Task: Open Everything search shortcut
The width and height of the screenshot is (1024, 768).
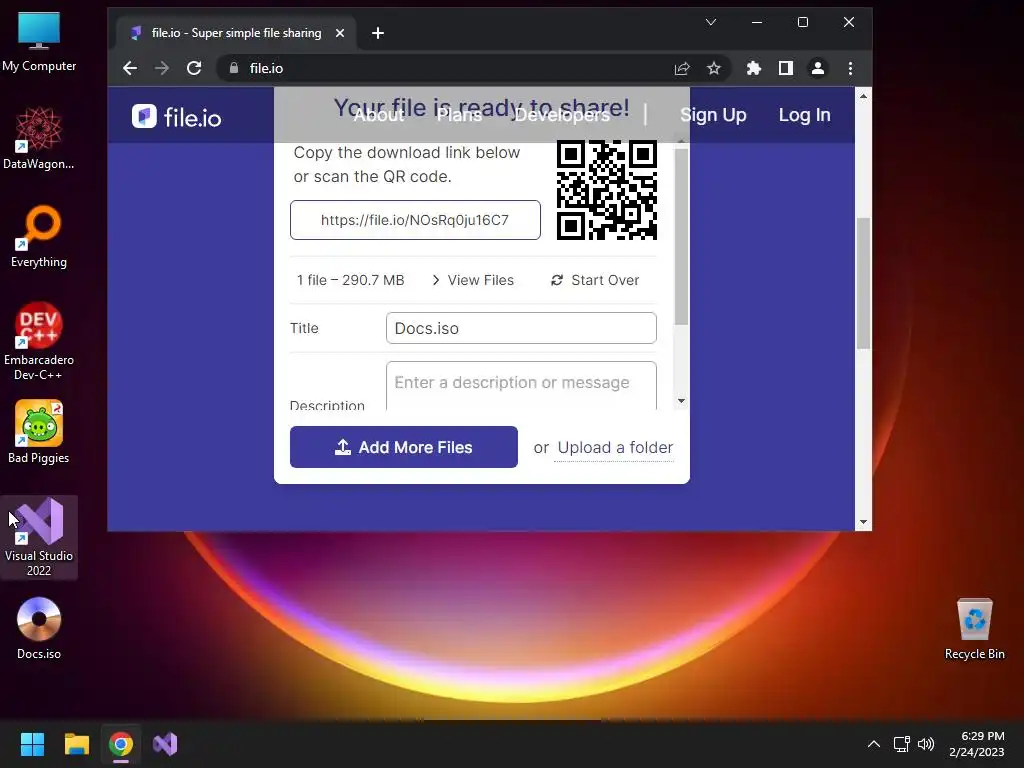Action: 39,236
